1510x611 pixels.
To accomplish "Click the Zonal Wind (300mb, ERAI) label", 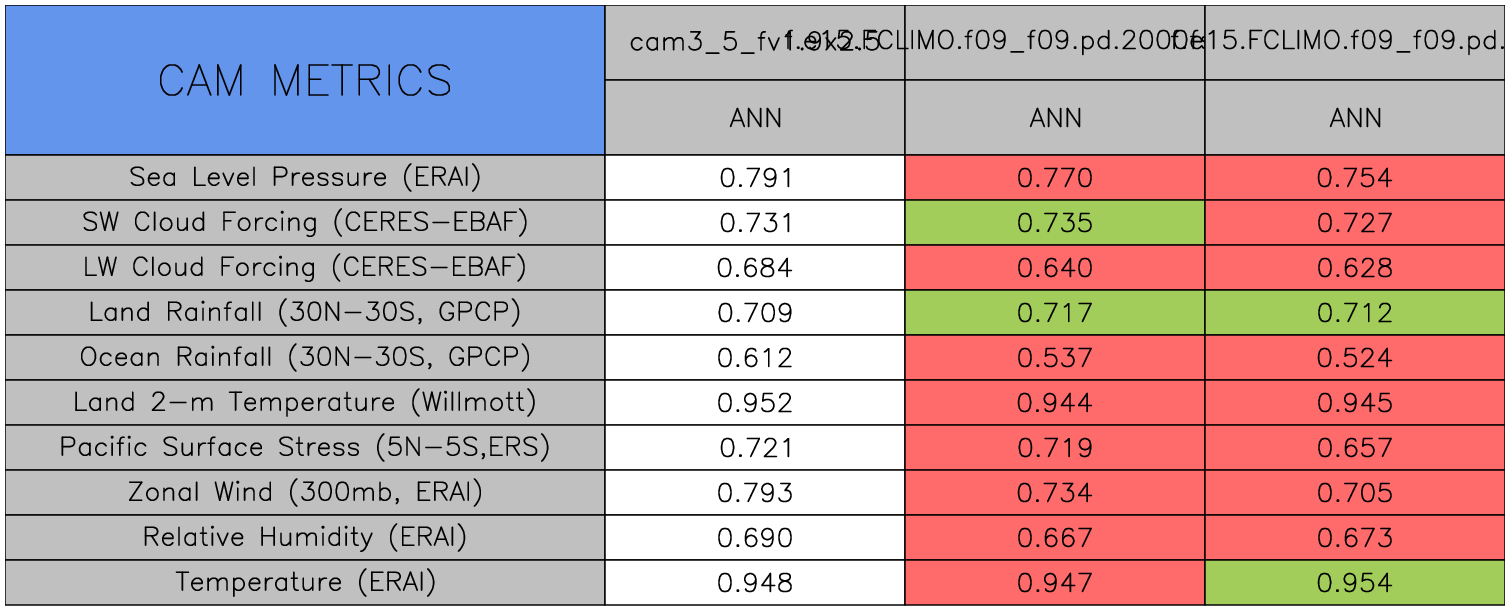I will pyautogui.click(x=305, y=493).
